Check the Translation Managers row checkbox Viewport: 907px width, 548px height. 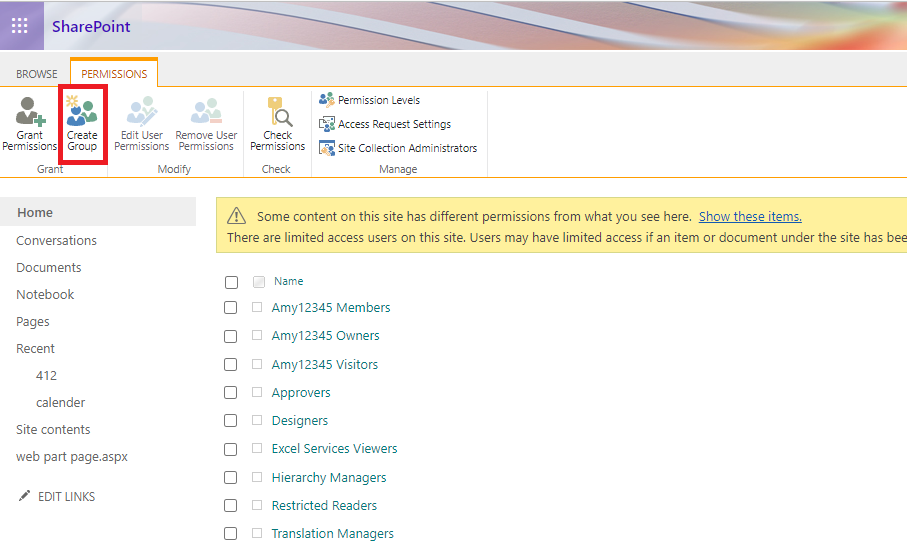230,534
